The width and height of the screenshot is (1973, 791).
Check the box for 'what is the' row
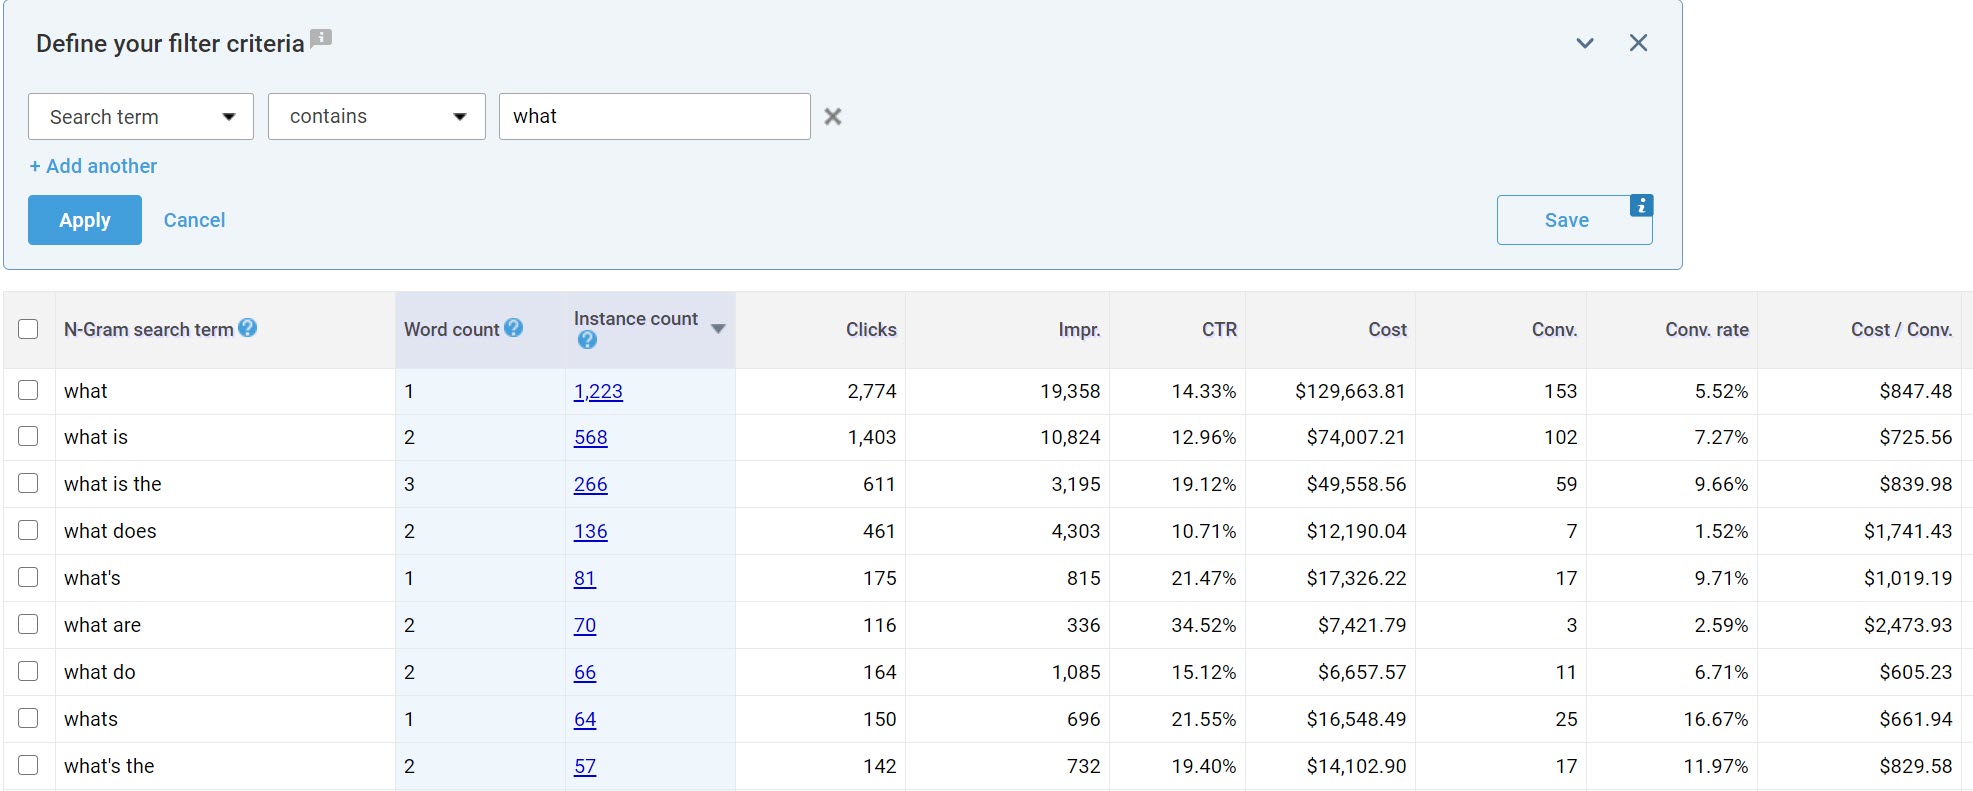(x=28, y=484)
